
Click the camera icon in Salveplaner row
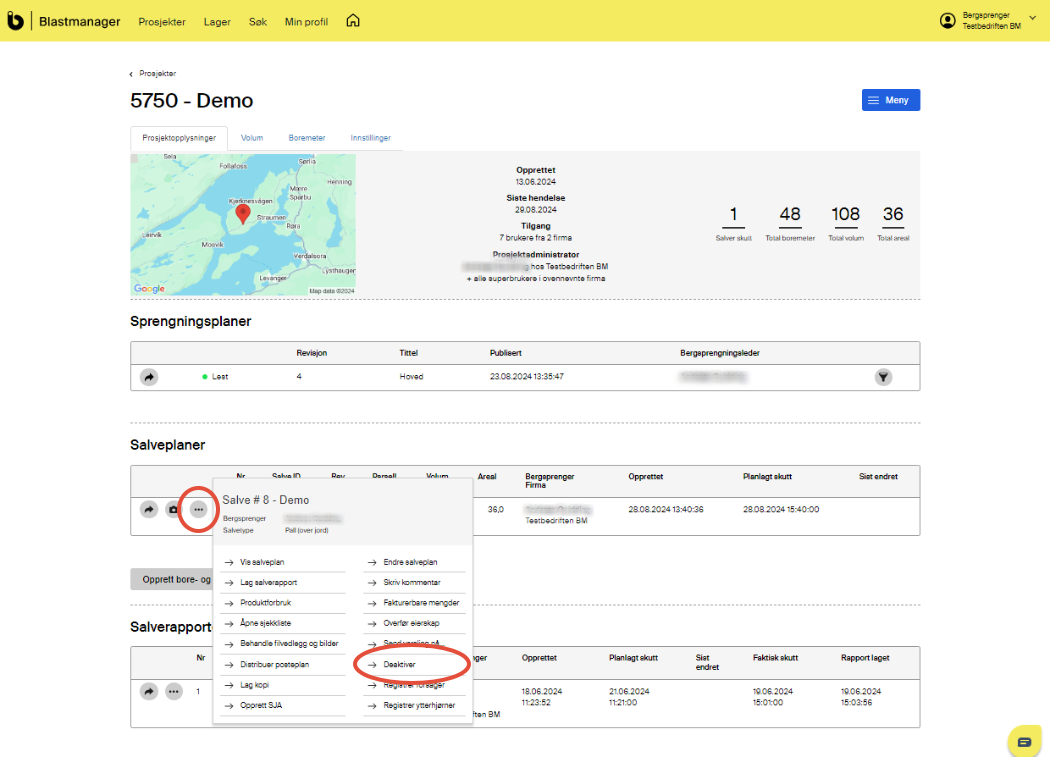174,510
